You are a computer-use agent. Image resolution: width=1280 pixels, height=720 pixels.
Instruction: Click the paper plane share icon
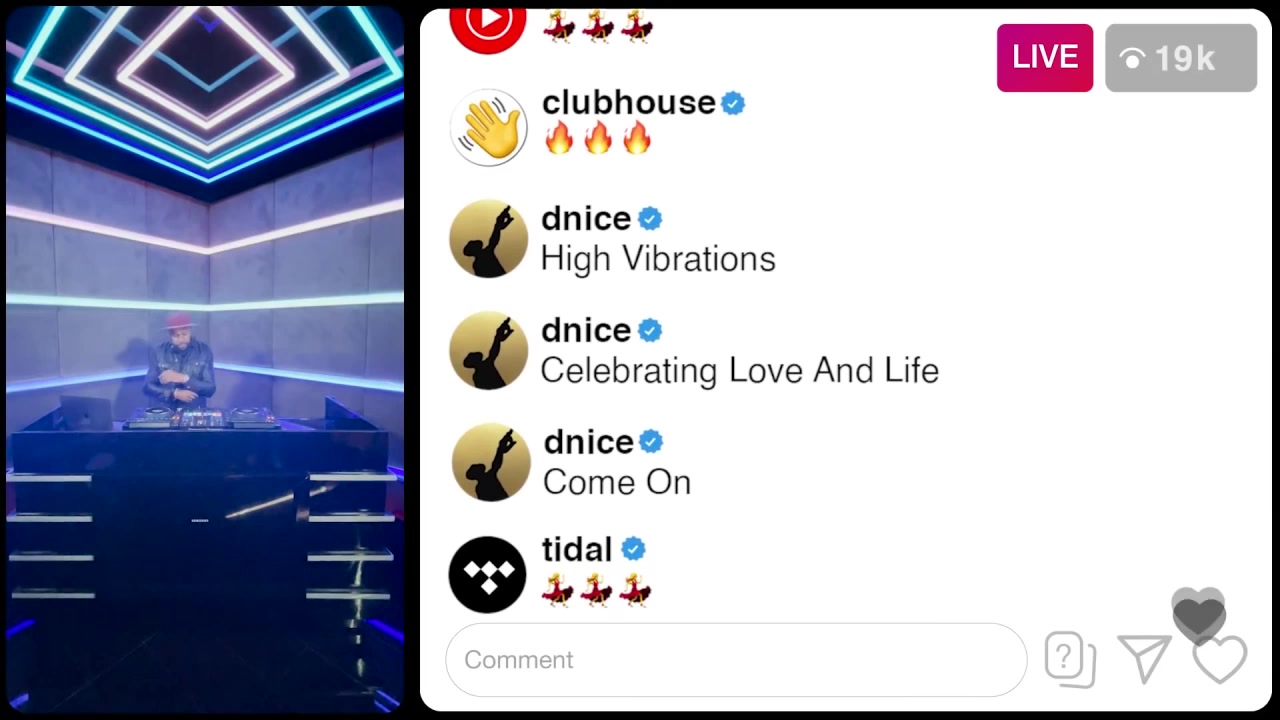[1145, 659]
